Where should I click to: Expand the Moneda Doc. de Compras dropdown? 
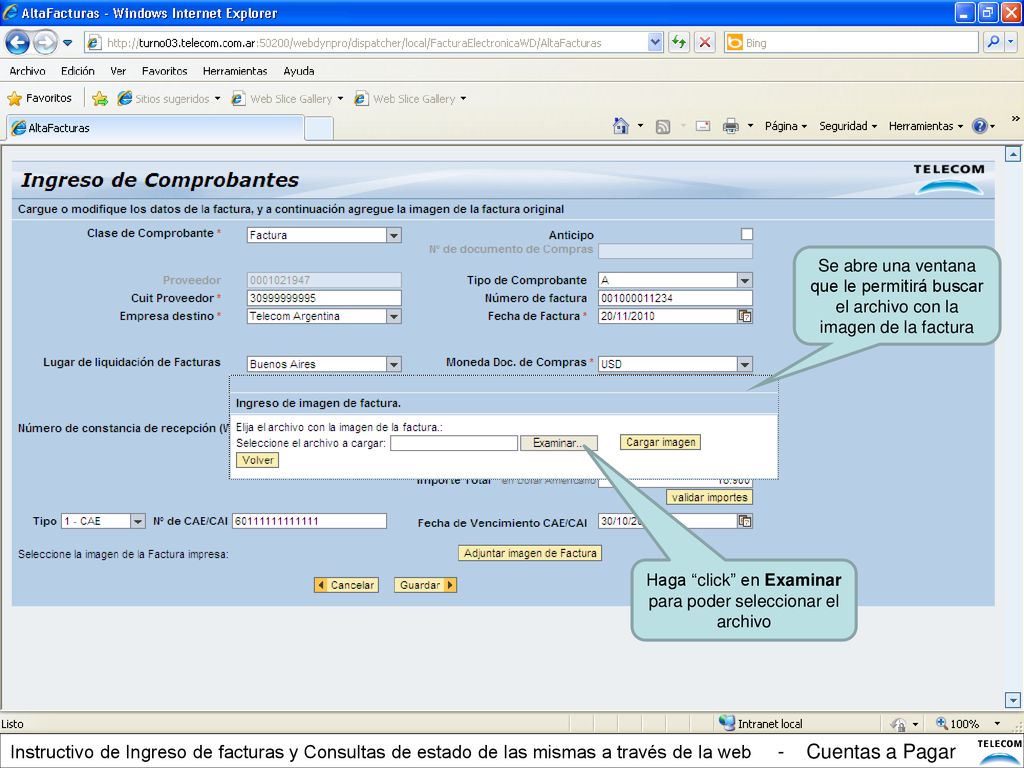[744, 364]
